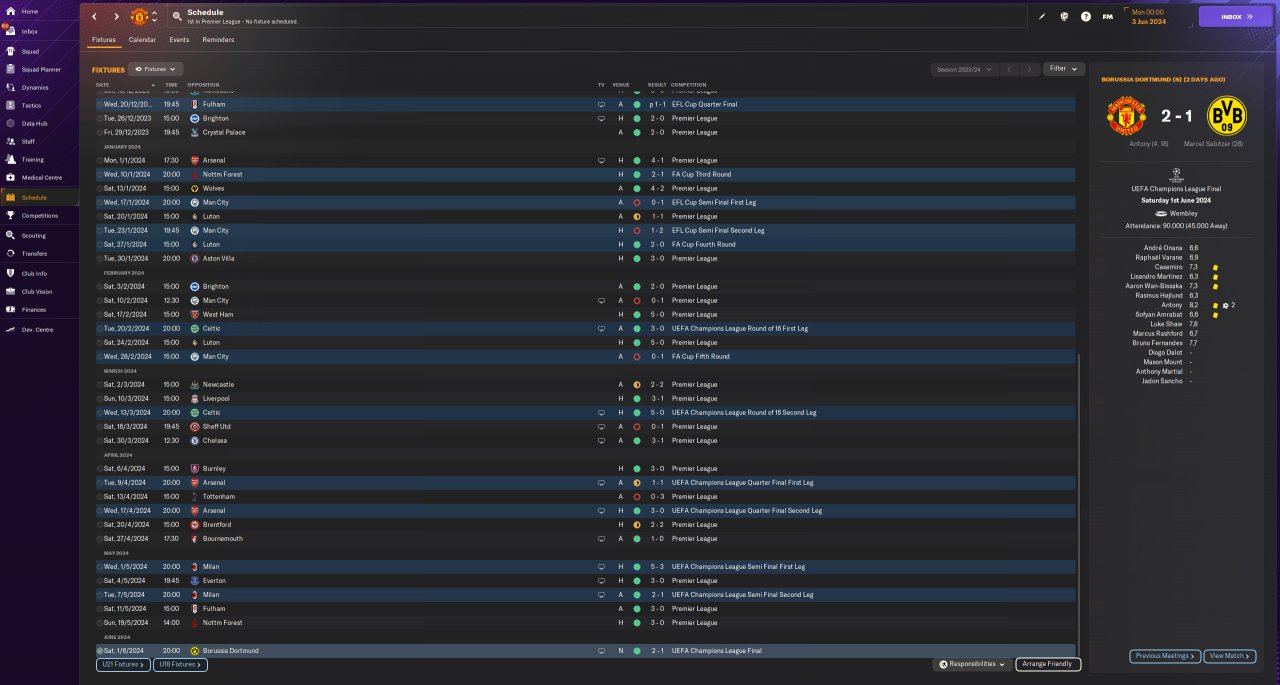
Task: Open the Filter dropdown
Action: point(1063,69)
